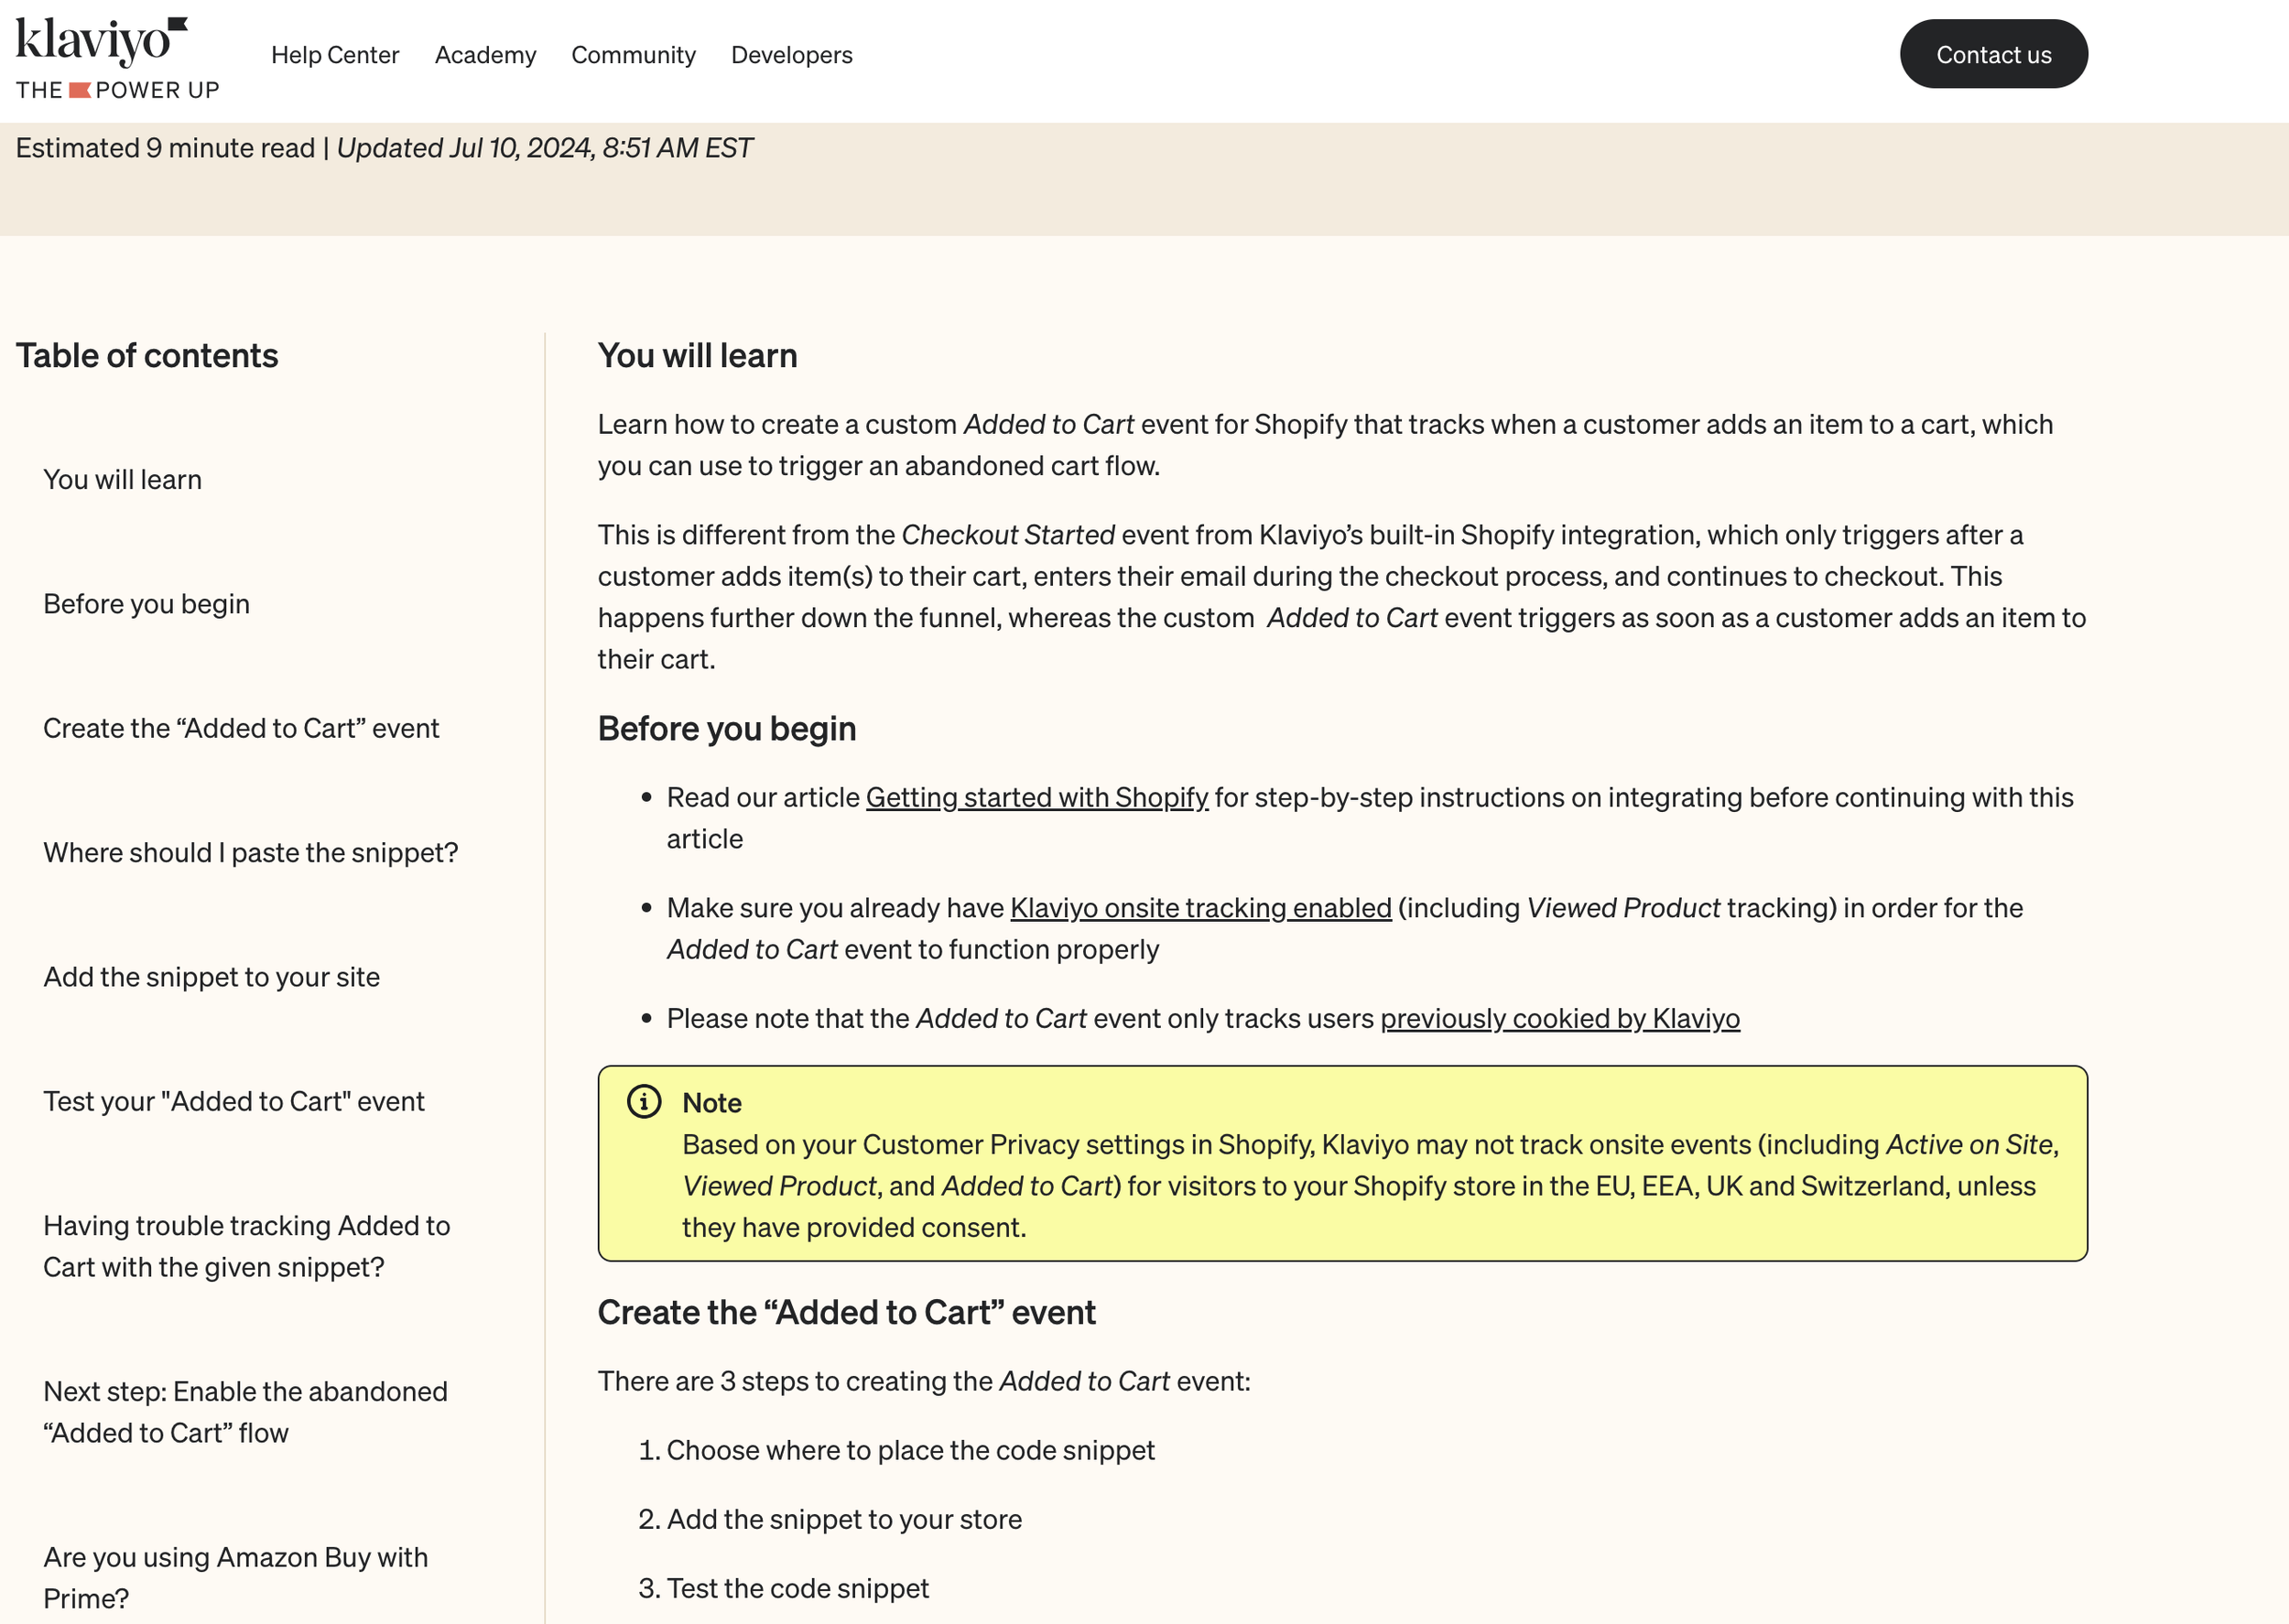Open the Getting started with Shopify link
The width and height of the screenshot is (2289, 1624).
(x=1036, y=797)
